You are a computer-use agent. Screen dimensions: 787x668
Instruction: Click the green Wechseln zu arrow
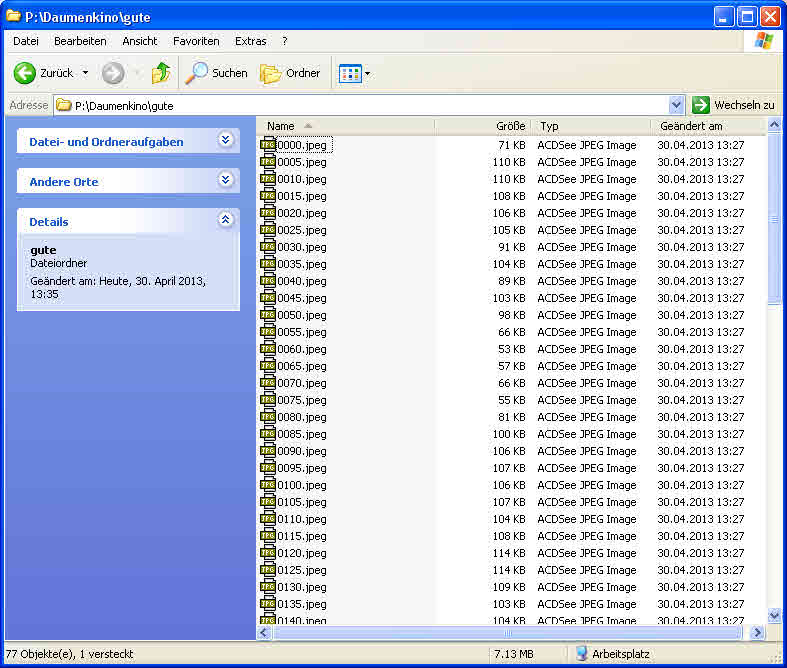(701, 105)
